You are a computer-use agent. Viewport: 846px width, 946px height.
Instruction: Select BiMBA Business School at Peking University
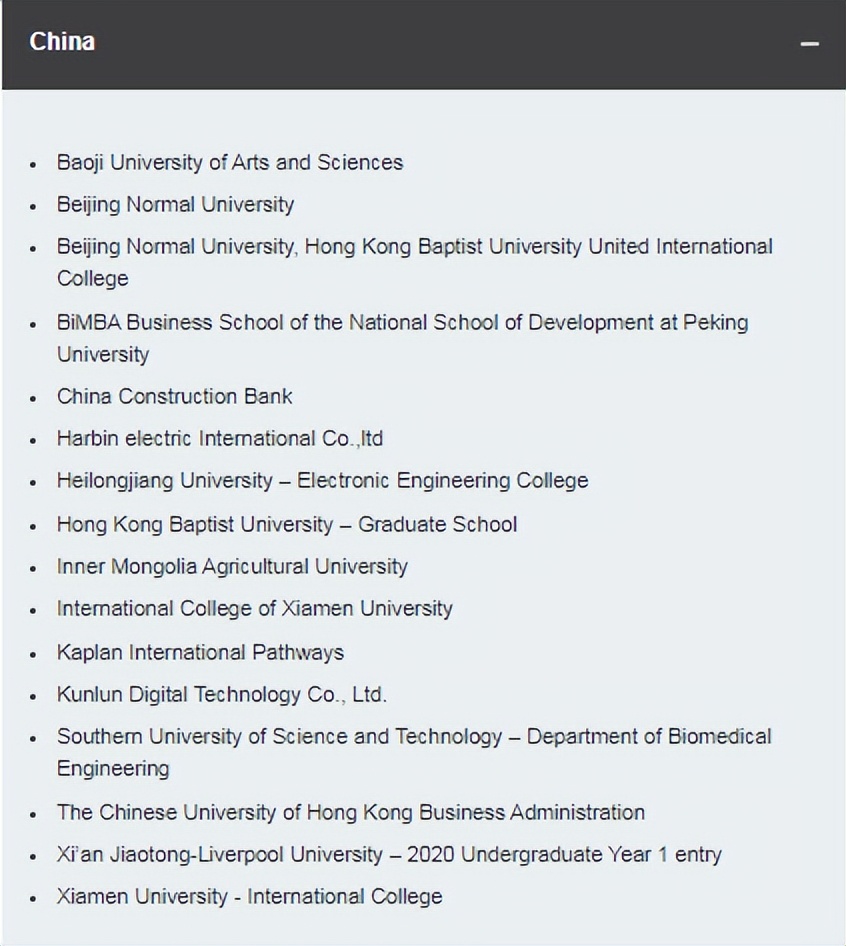coord(402,323)
